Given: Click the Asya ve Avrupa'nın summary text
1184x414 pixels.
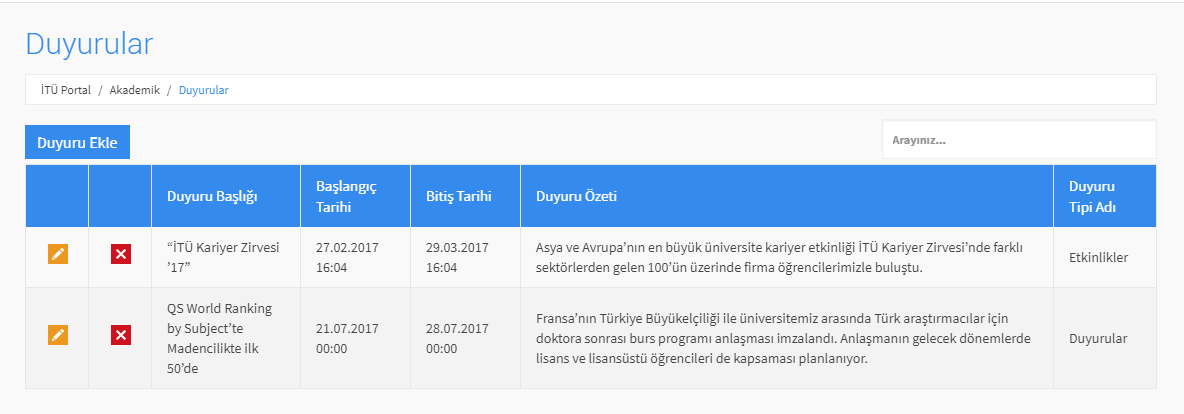Looking at the screenshot, I should pos(784,258).
